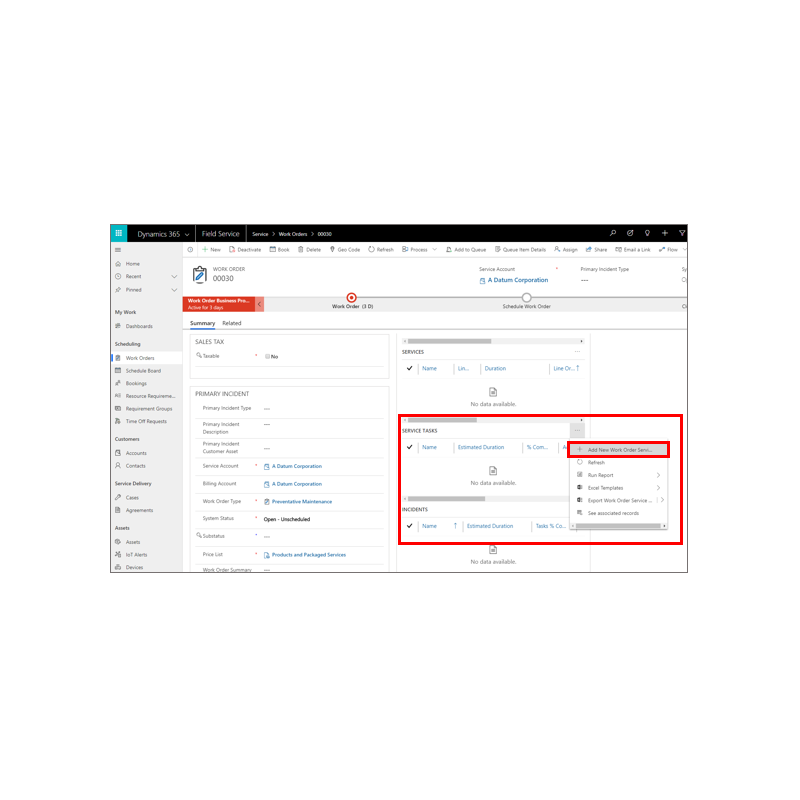
Task: Click New in the command bar
Action: pyautogui.click(x=211, y=249)
